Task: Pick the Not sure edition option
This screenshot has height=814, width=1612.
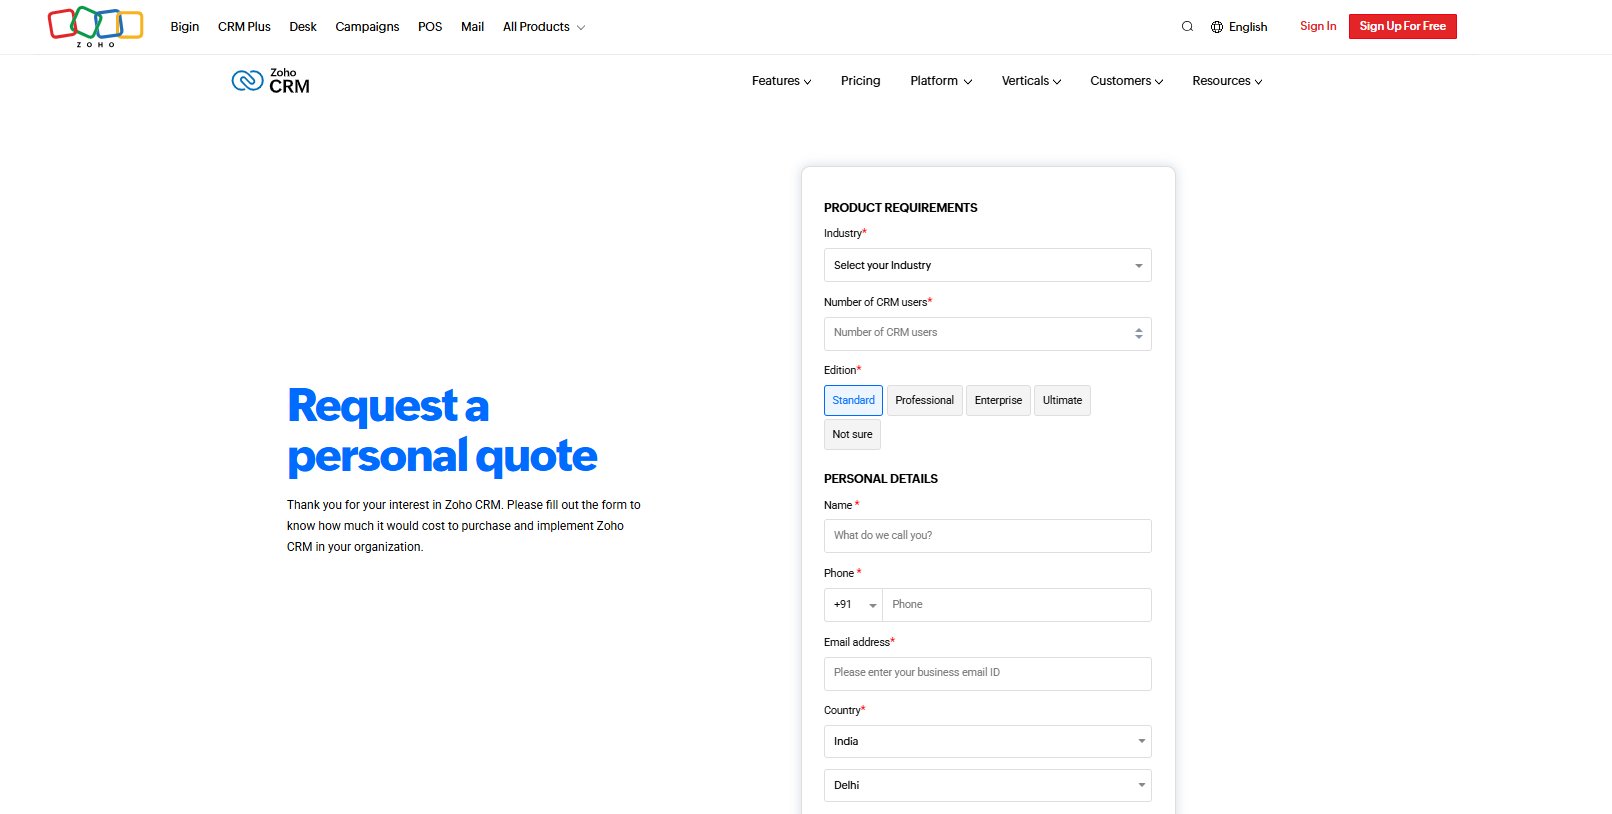Action: point(852,434)
